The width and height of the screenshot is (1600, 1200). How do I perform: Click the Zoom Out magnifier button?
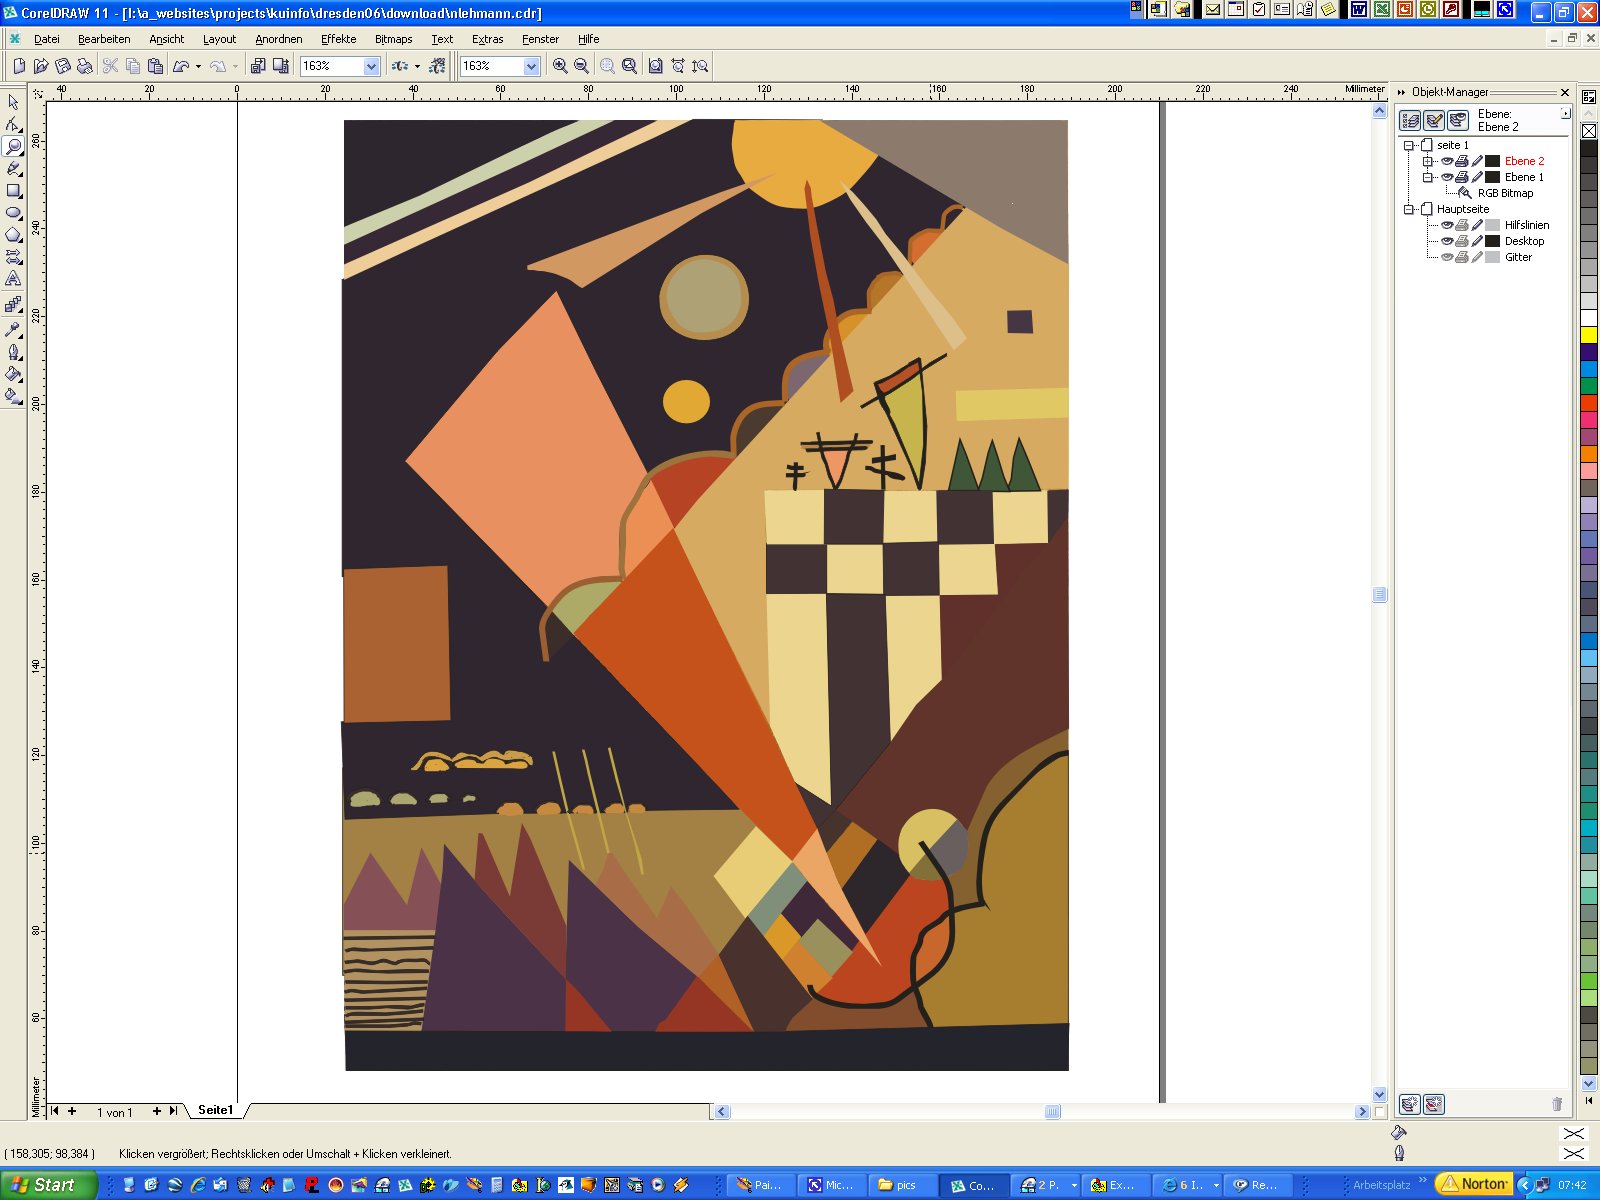click(x=581, y=66)
